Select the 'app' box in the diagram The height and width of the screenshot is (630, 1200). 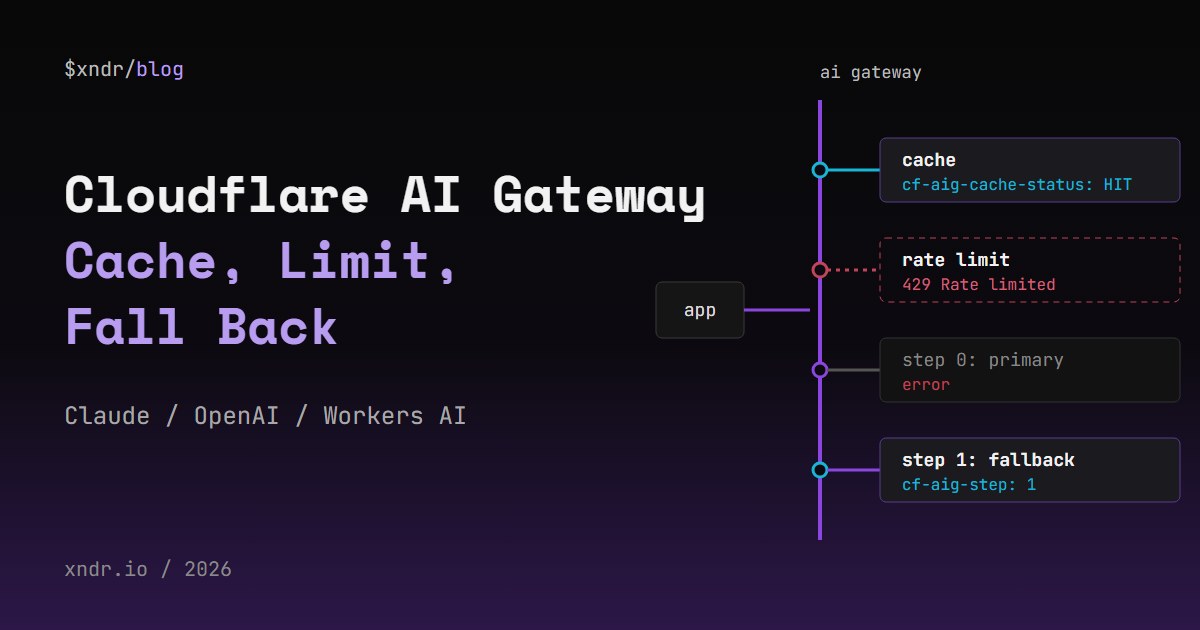tap(700, 310)
